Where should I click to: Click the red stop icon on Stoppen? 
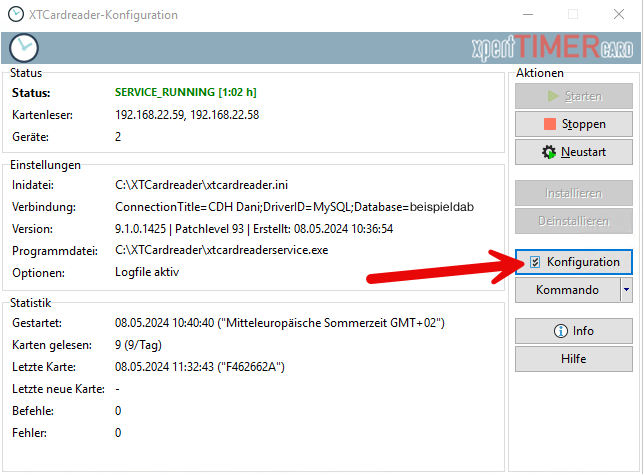548,125
